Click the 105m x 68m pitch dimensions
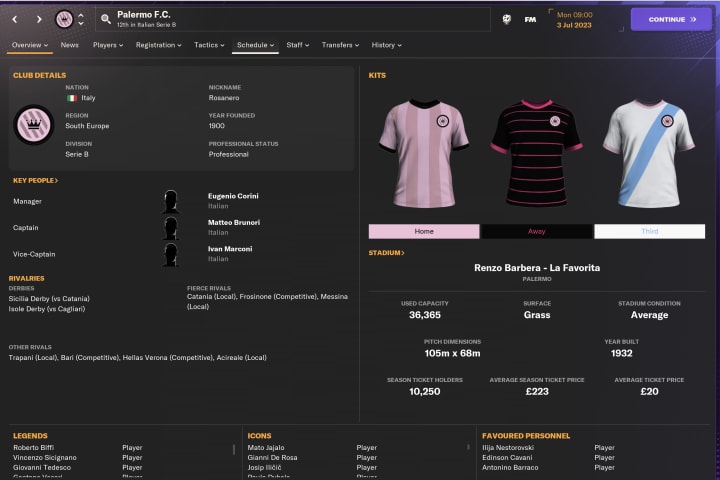720x480 pixels. pyautogui.click(x=452, y=353)
